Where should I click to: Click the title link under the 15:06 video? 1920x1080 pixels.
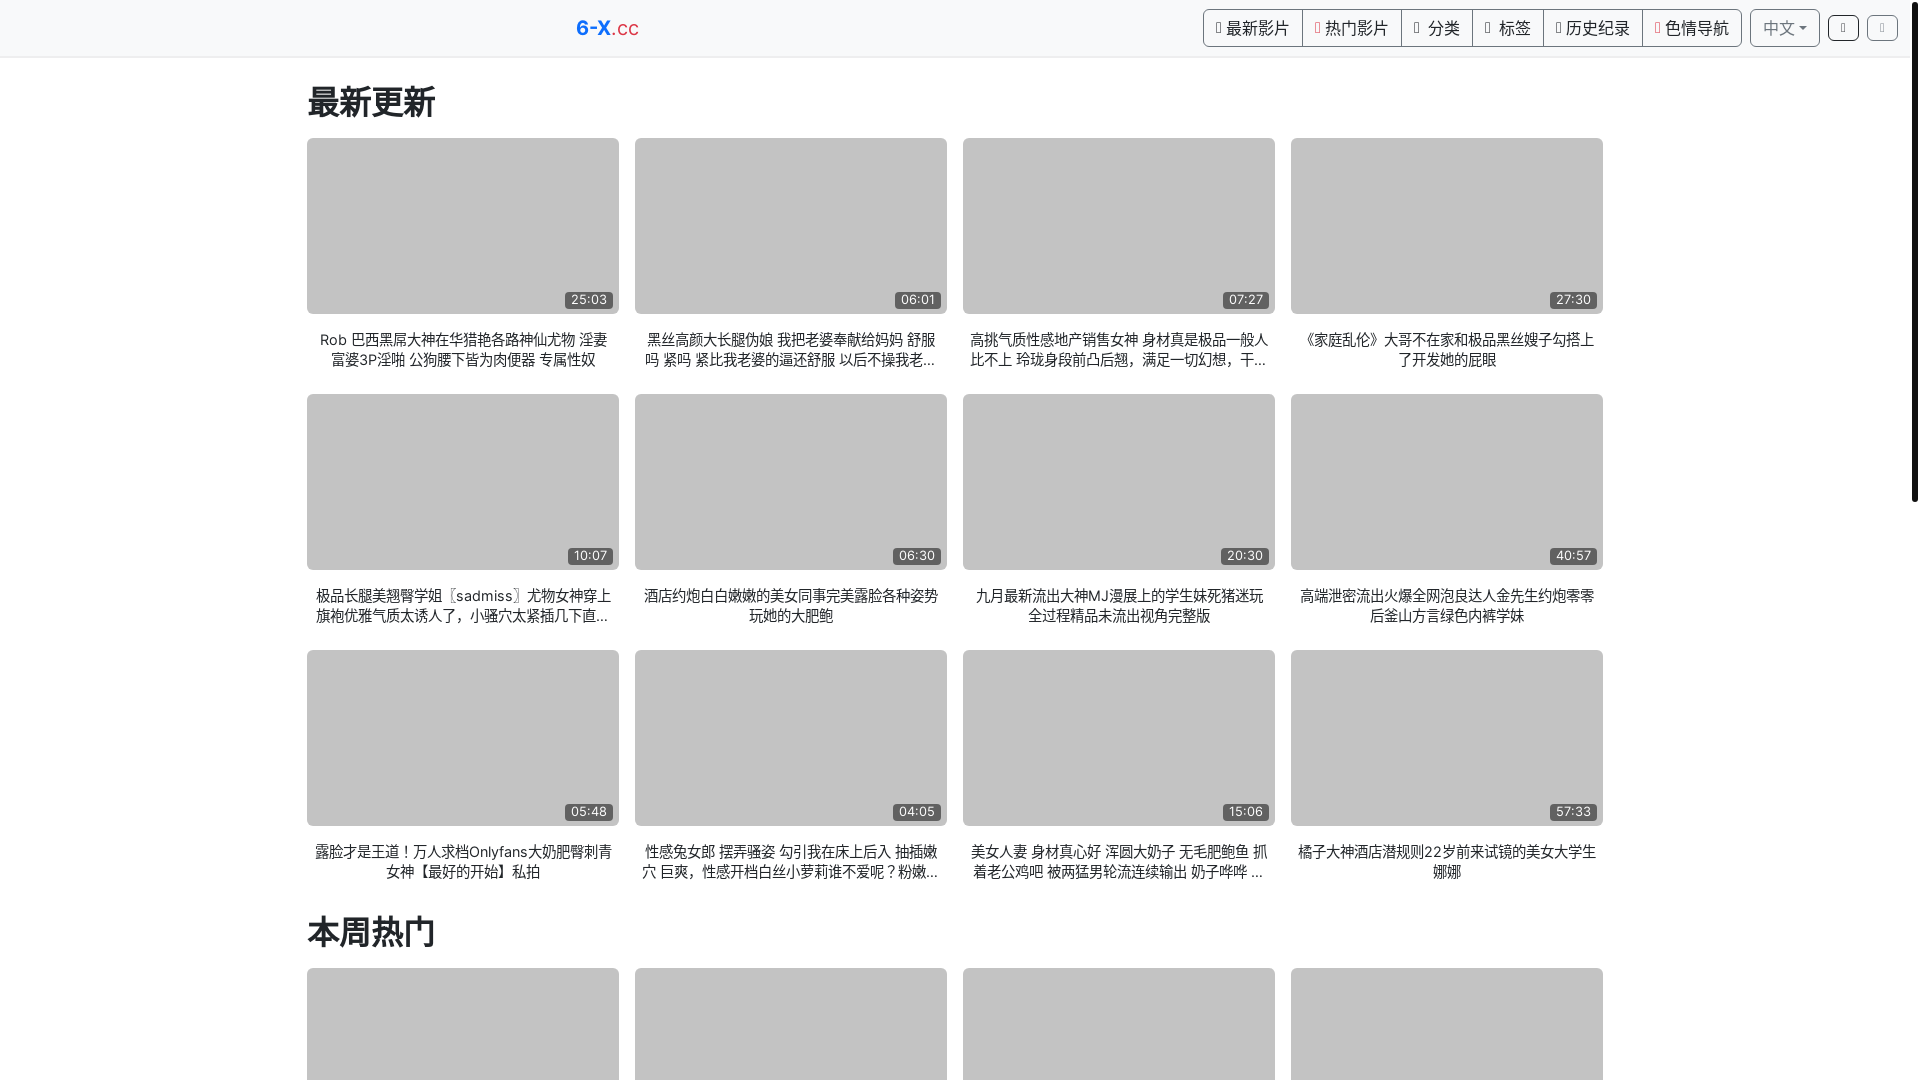point(1119,862)
